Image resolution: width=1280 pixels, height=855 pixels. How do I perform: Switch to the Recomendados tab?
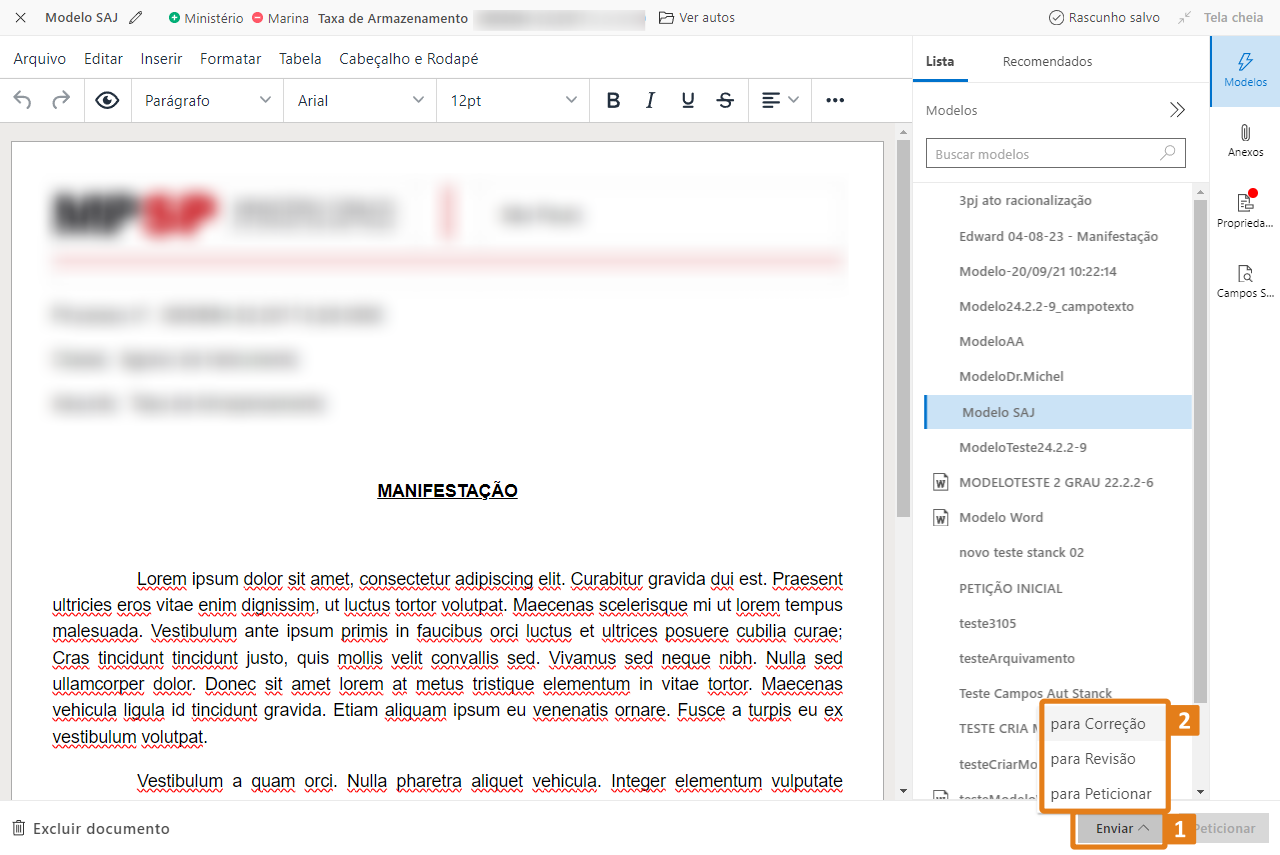tap(1047, 61)
